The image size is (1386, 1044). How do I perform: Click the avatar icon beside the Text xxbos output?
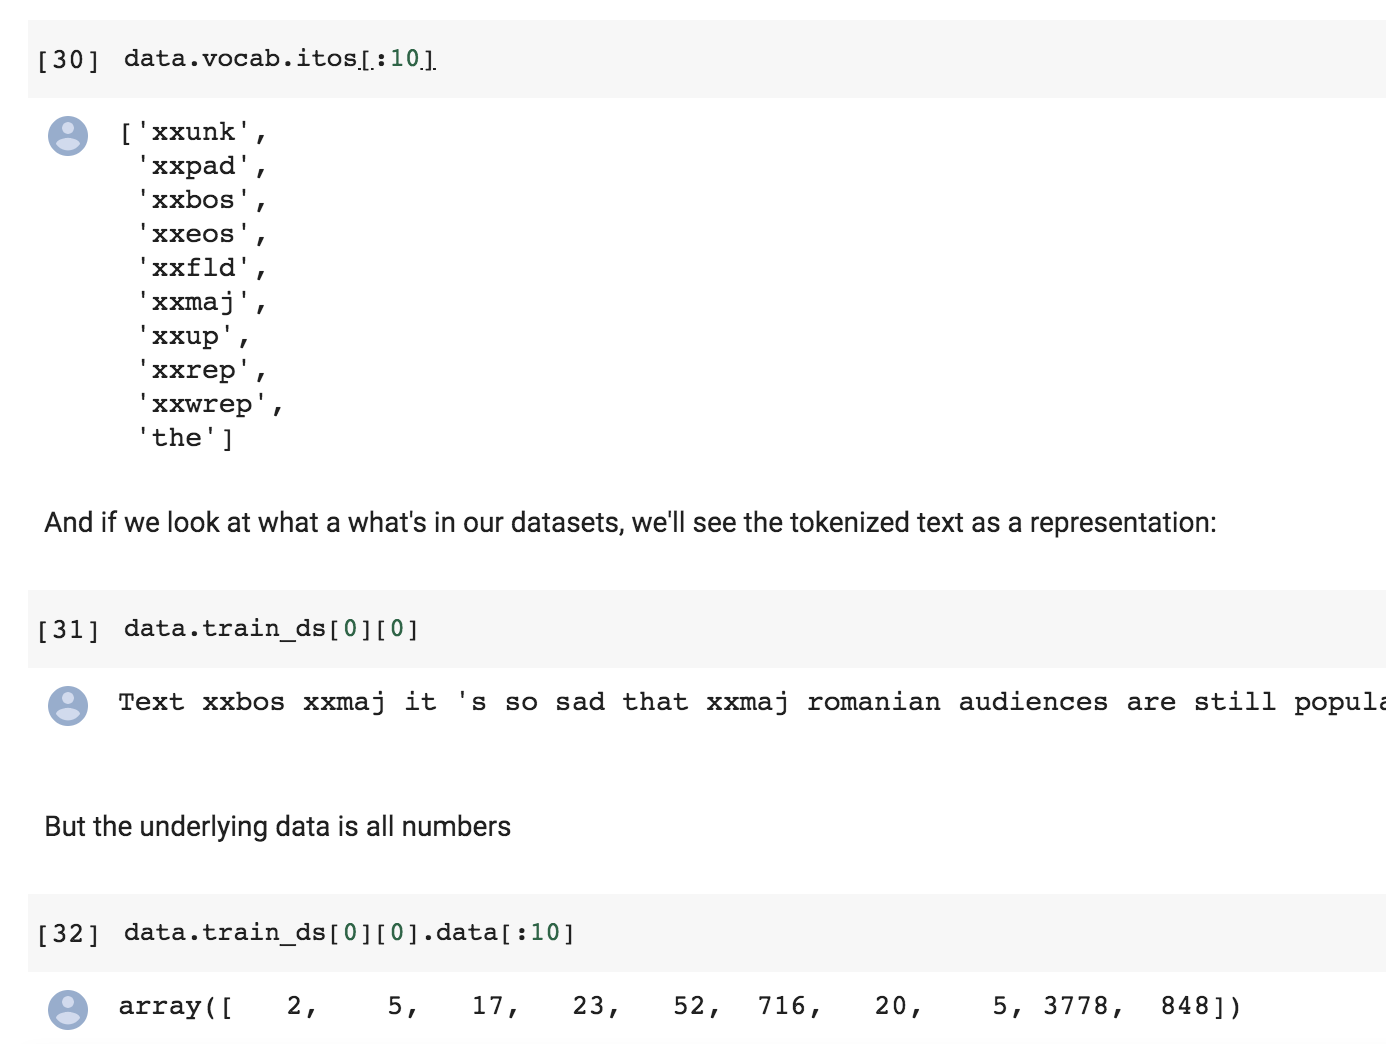tap(68, 706)
